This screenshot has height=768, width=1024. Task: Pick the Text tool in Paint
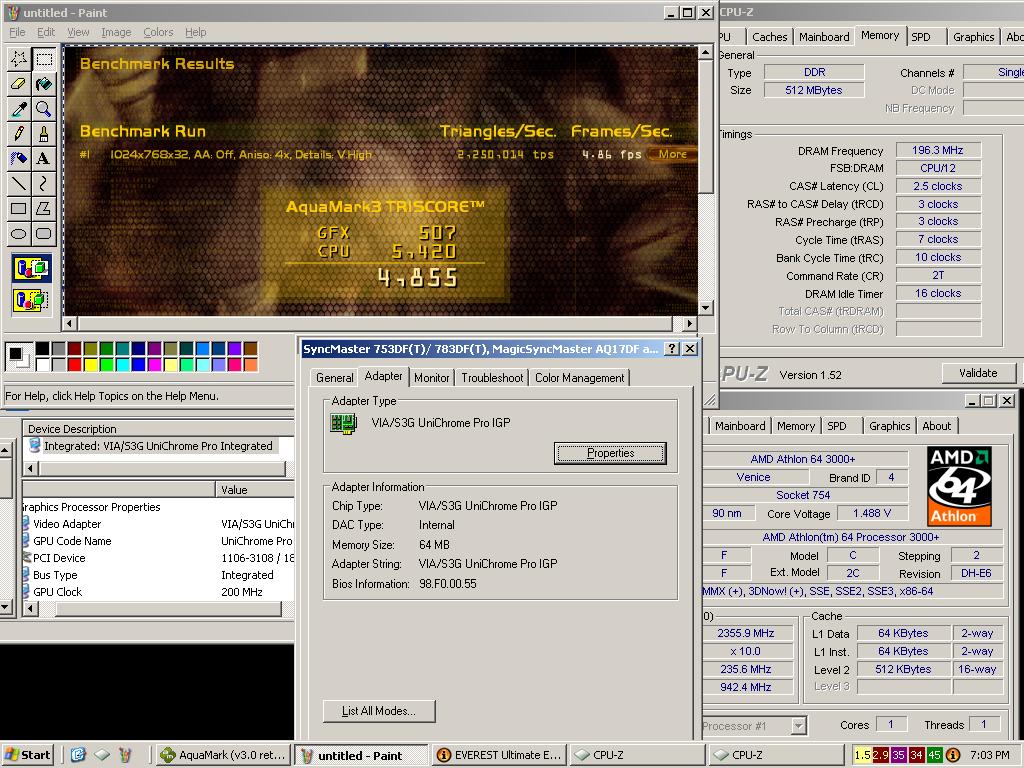(x=44, y=159)
